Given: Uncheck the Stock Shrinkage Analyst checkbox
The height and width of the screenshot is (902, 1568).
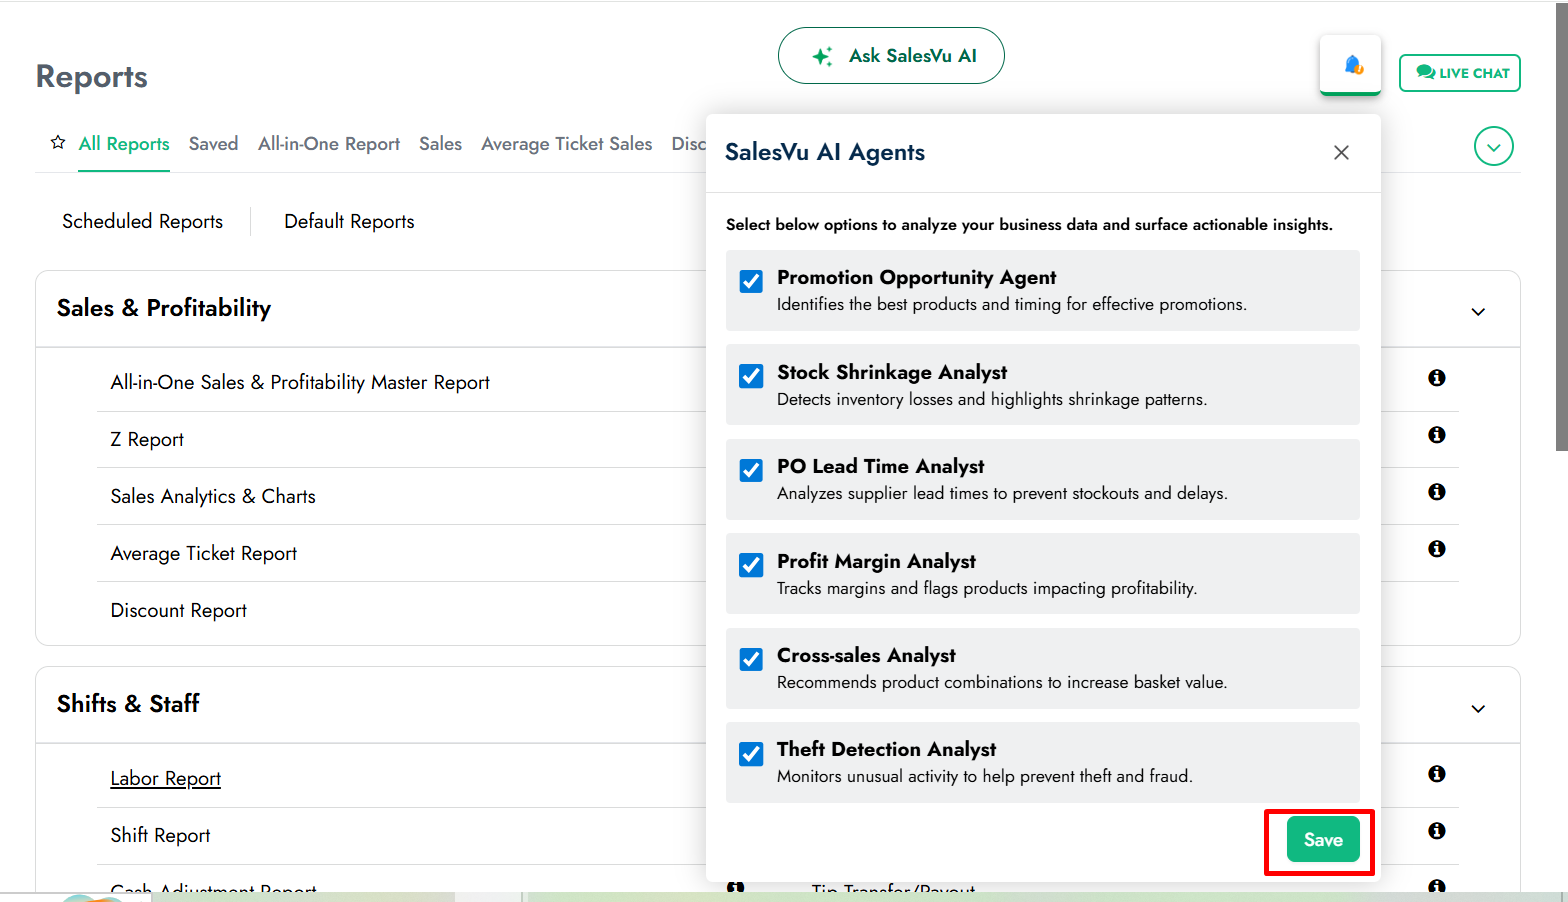Looking at the screenshot, I should 751,376.
